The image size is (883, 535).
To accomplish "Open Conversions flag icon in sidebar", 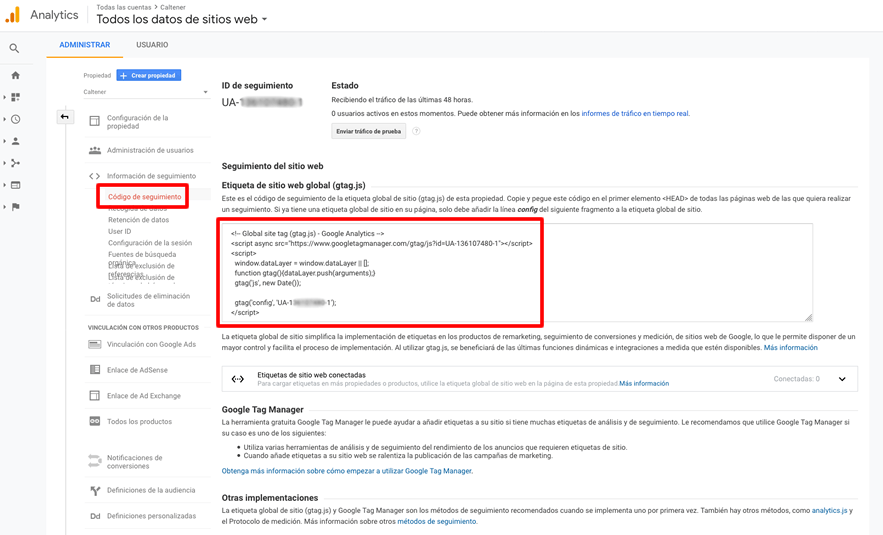I will coord(15,207).
